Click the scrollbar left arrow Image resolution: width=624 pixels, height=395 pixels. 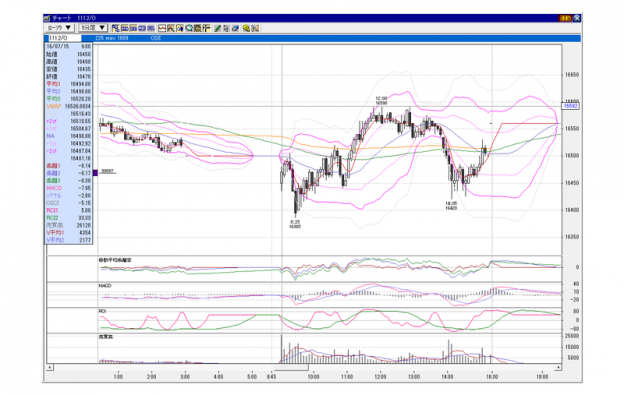pyautogui.click(x=50, y=367)
